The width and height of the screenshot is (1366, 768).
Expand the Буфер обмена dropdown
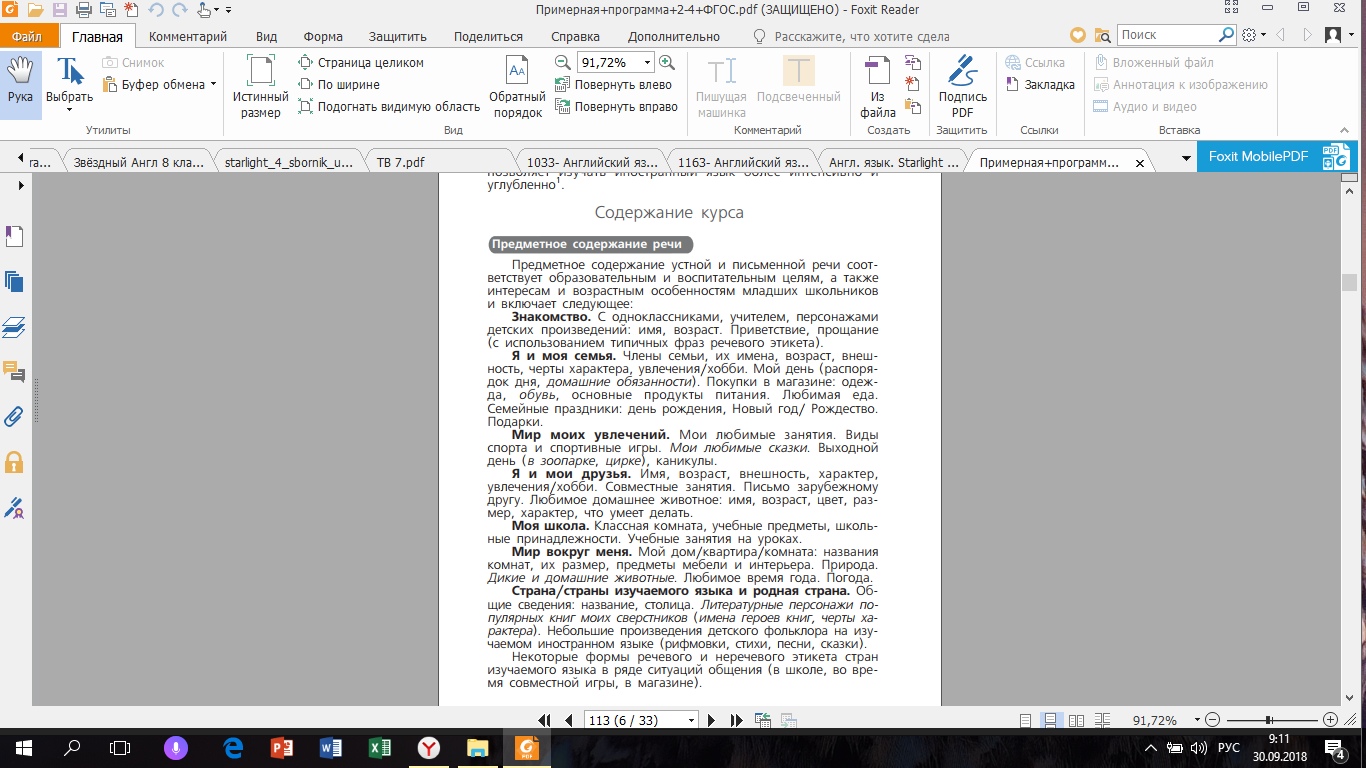pyautogui.click(x=213, y=85)
